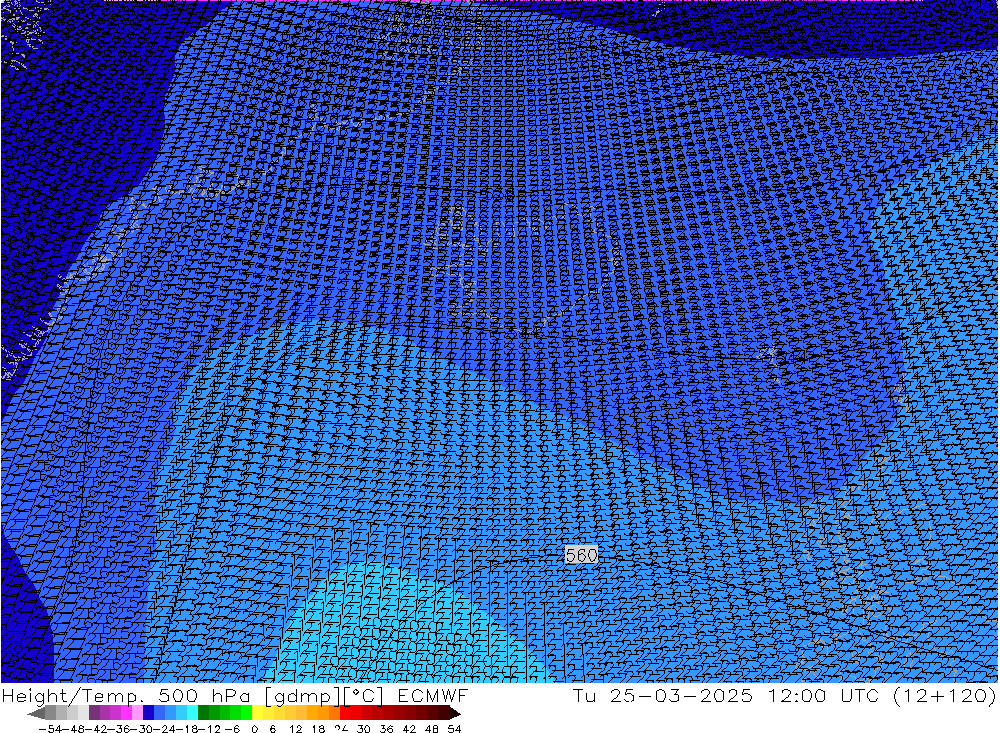Click the ECMWF model name text
1000x733 pixels.
pyautogui.click(x=433, y=695)
